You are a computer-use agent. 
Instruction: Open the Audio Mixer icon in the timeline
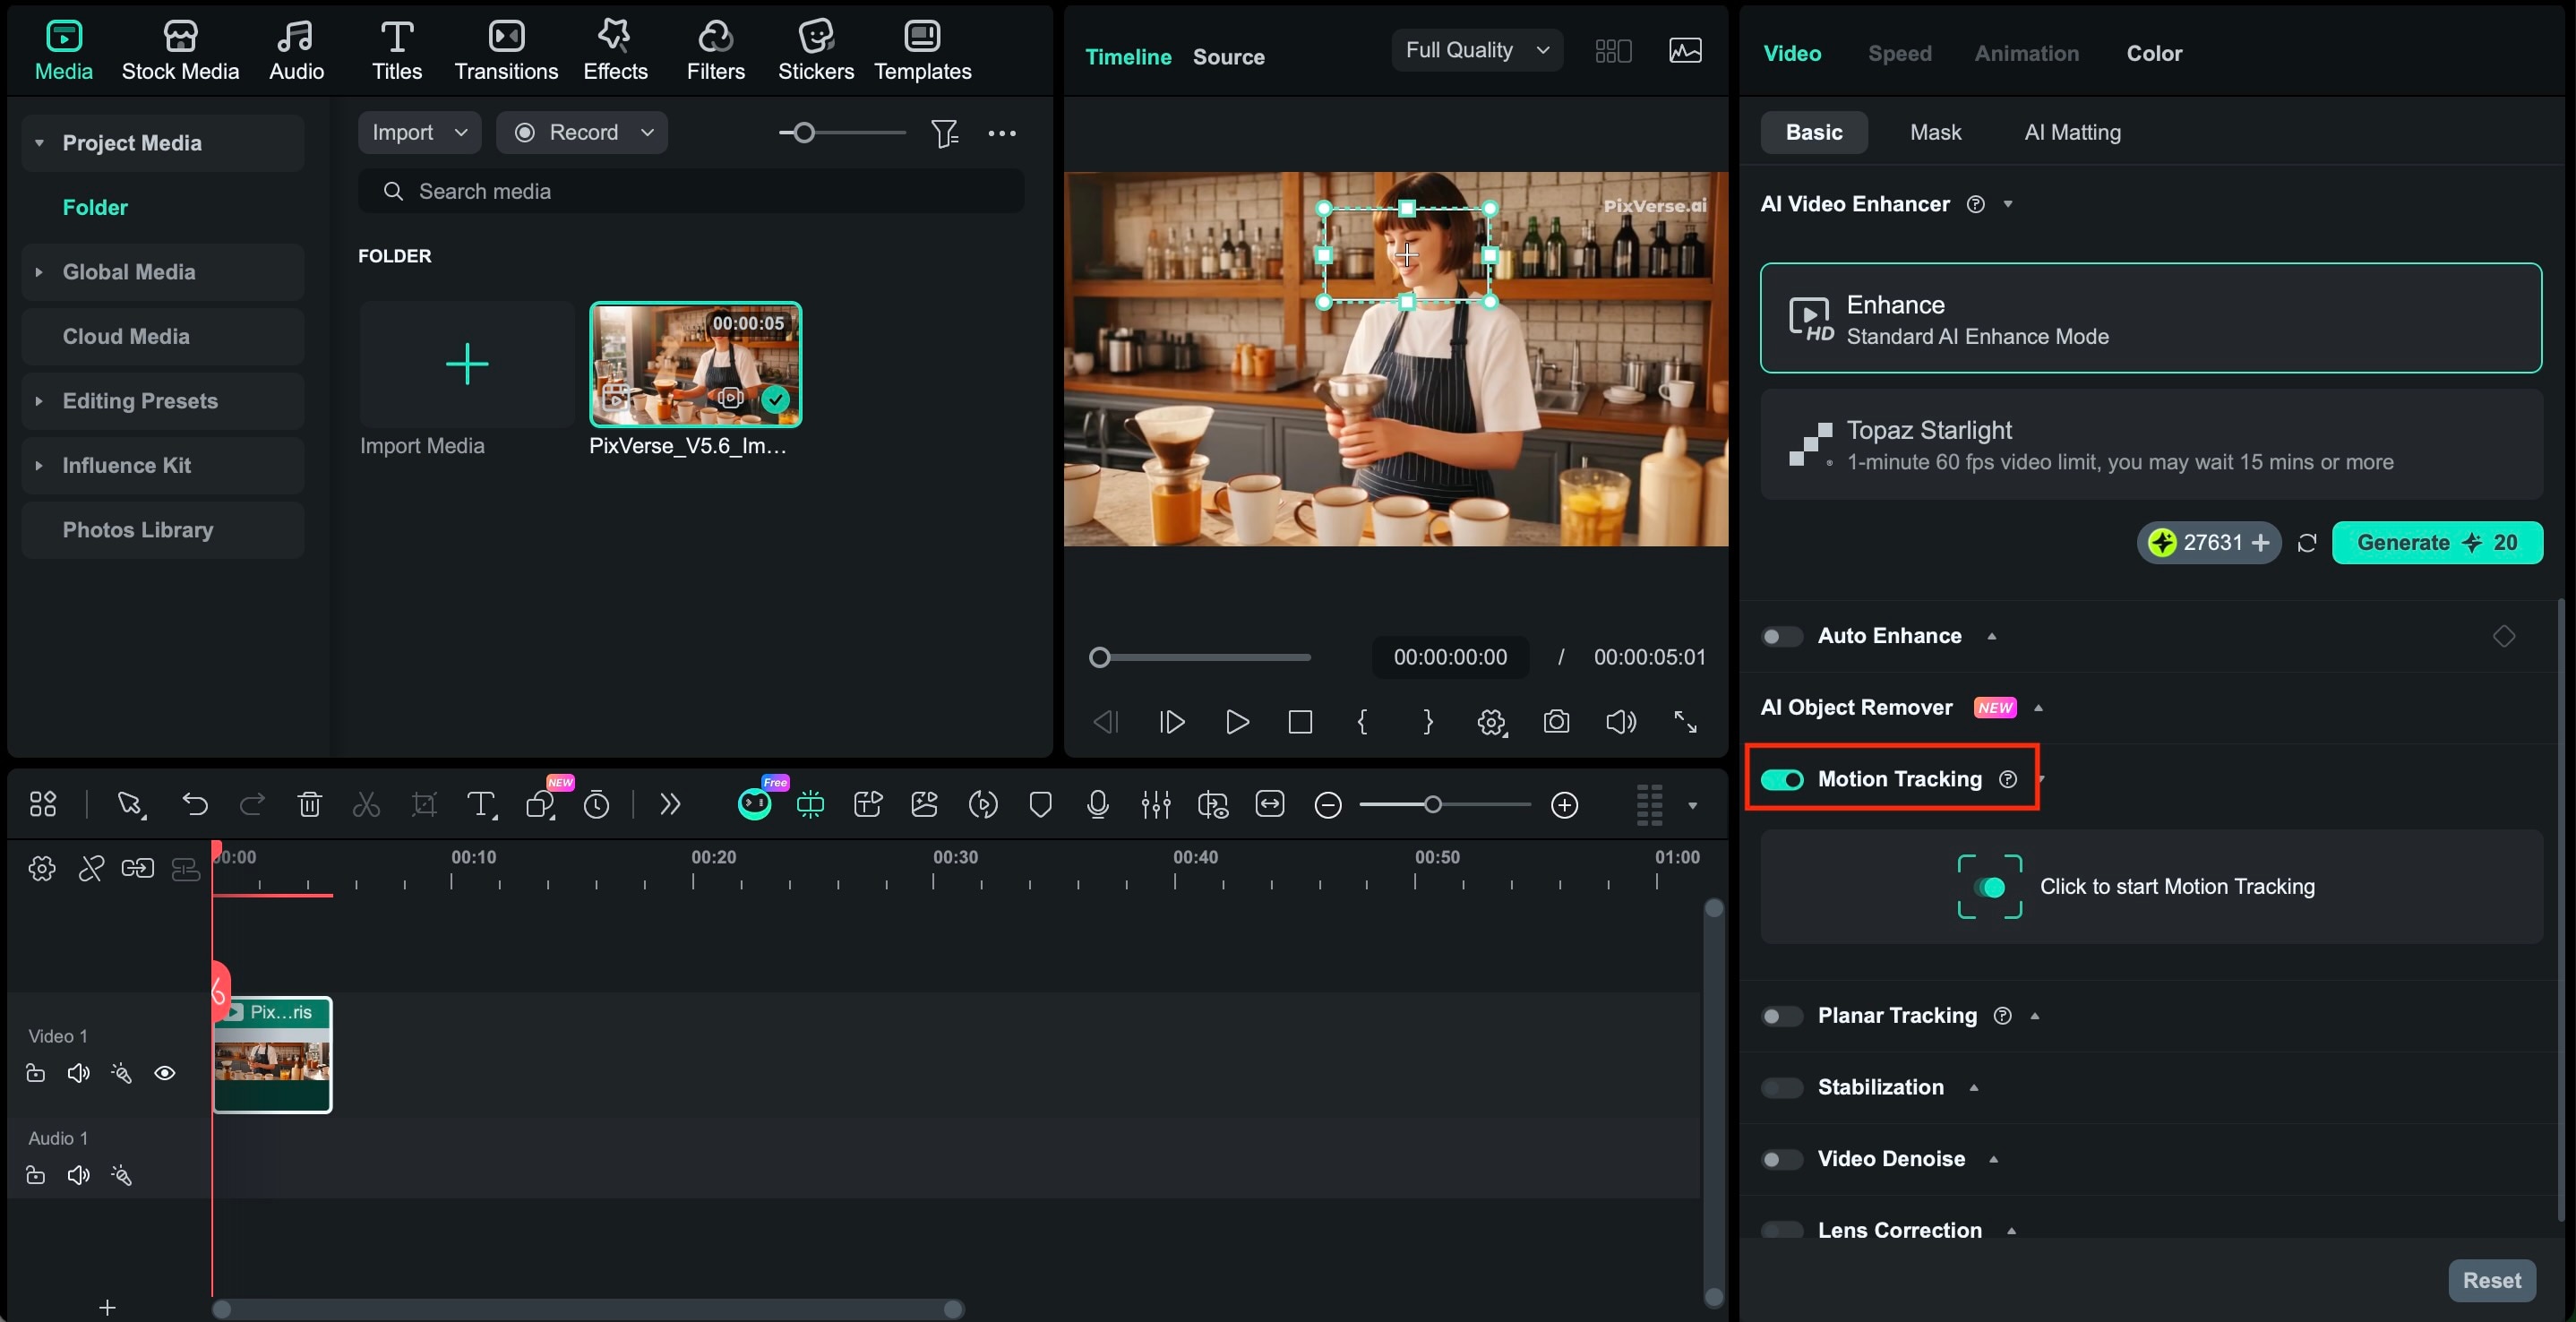[x=1155, y=805]
